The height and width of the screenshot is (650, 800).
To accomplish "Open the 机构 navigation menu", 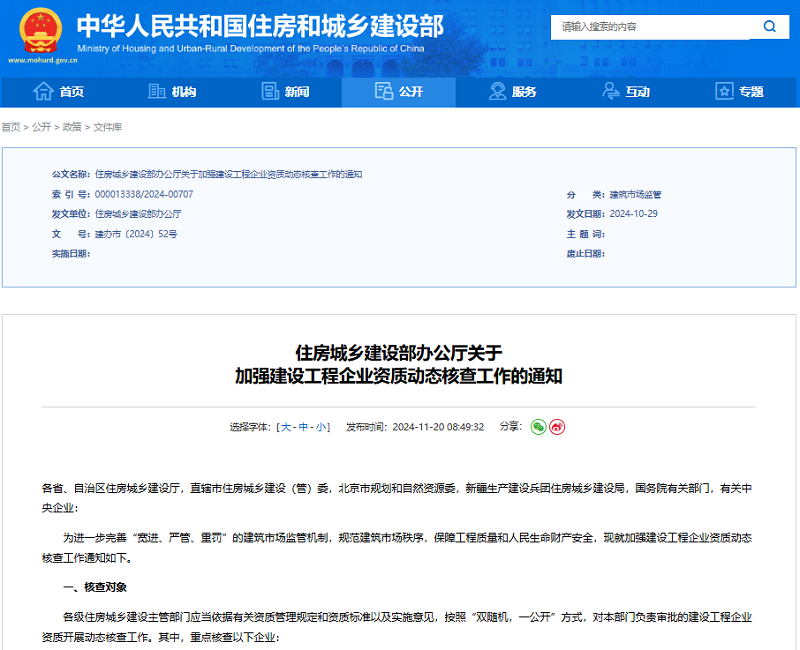I will click(x=178, y=91).
